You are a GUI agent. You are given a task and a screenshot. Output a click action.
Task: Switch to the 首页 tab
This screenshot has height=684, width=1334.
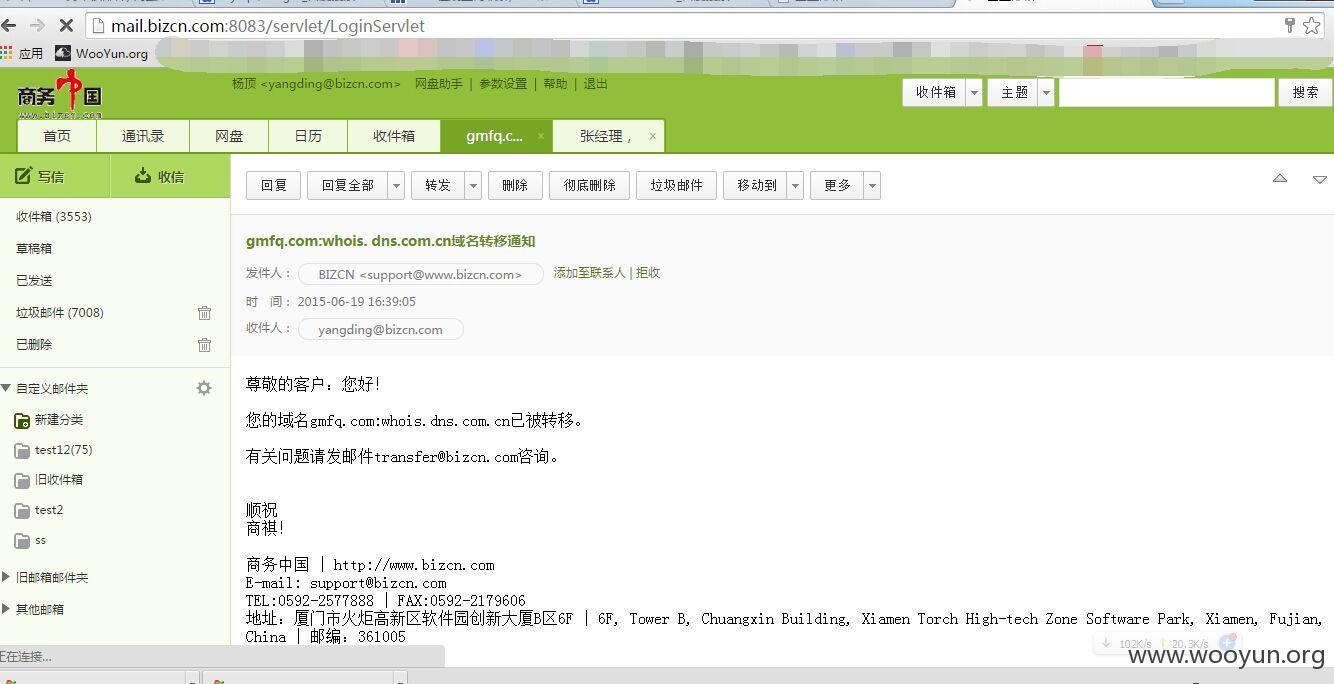click(57, 136)
